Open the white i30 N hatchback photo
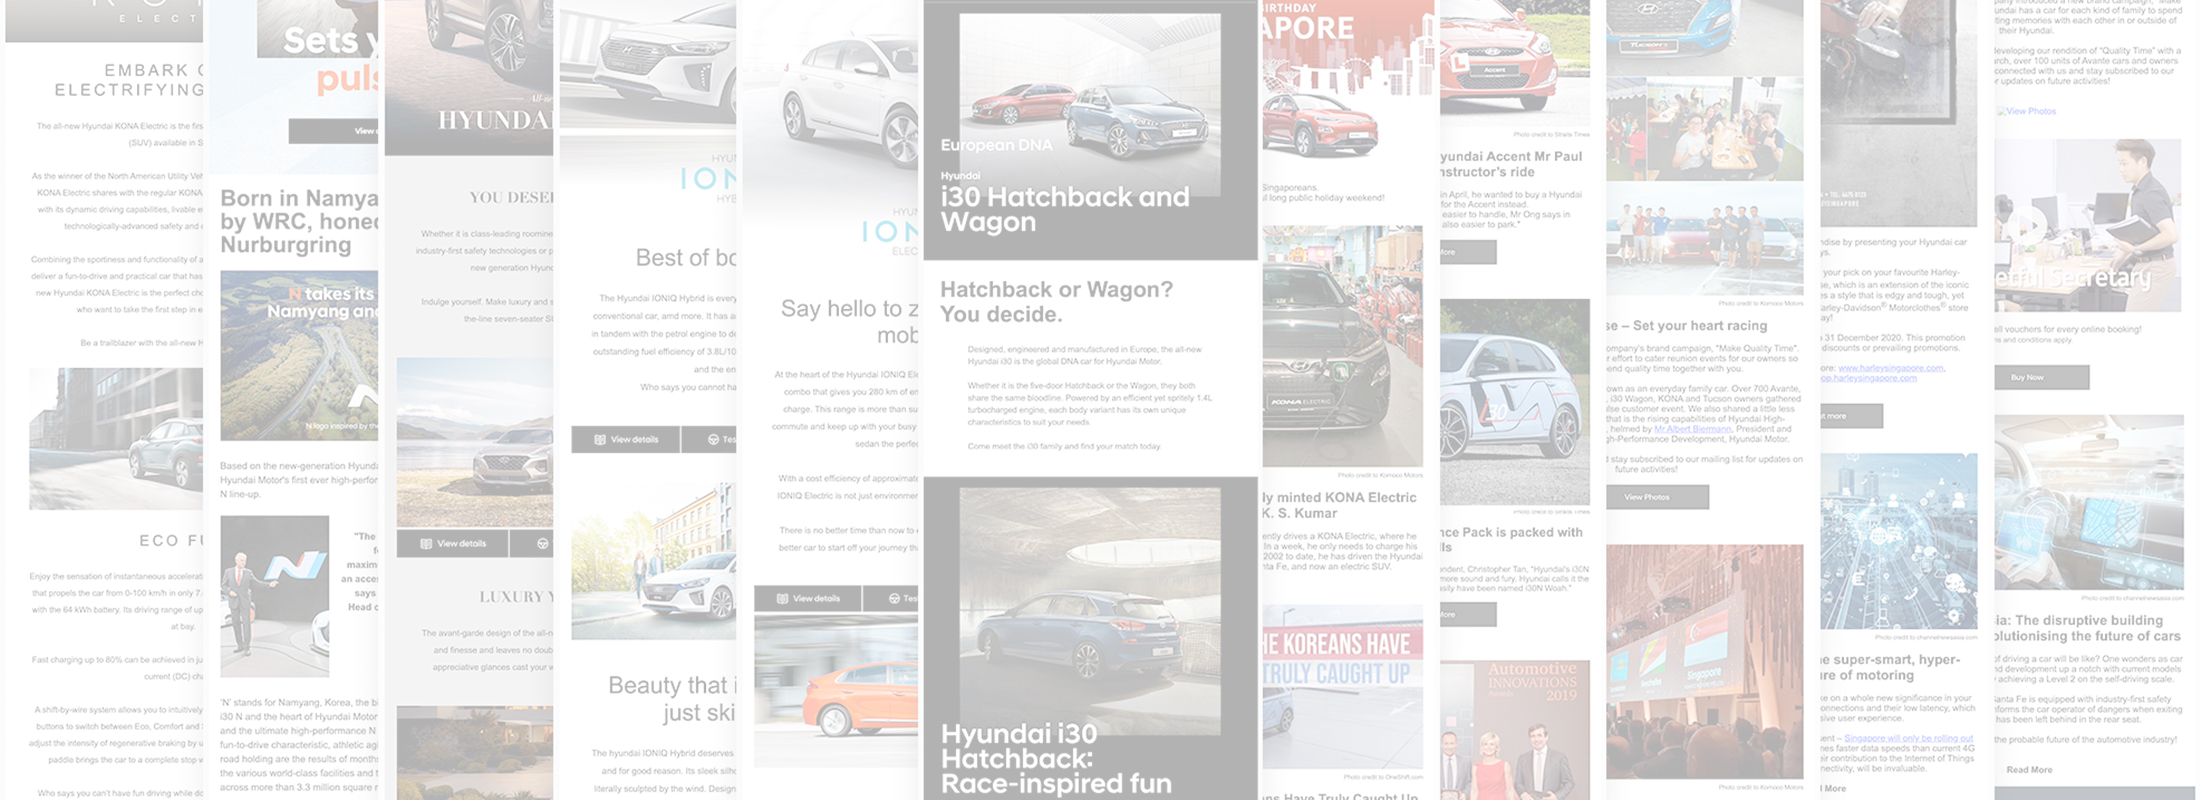Screen dimensions: 2200x800 [1515, 403]
